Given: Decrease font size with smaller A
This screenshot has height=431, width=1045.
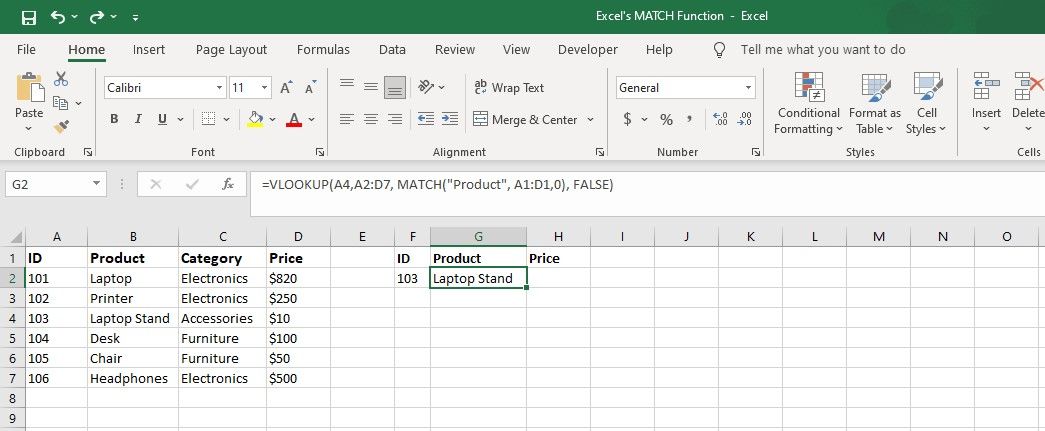Looking at the screenshot, I should coord(310,87).
